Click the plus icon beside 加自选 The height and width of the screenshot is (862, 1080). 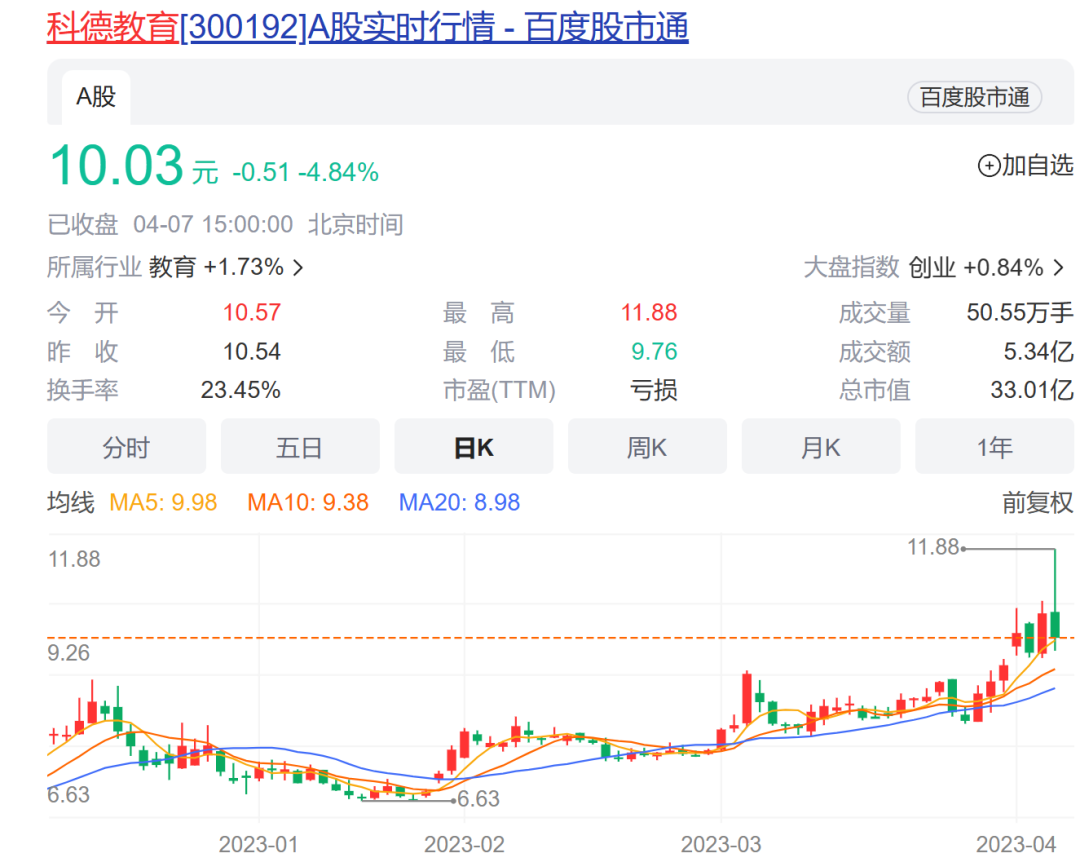989,165
